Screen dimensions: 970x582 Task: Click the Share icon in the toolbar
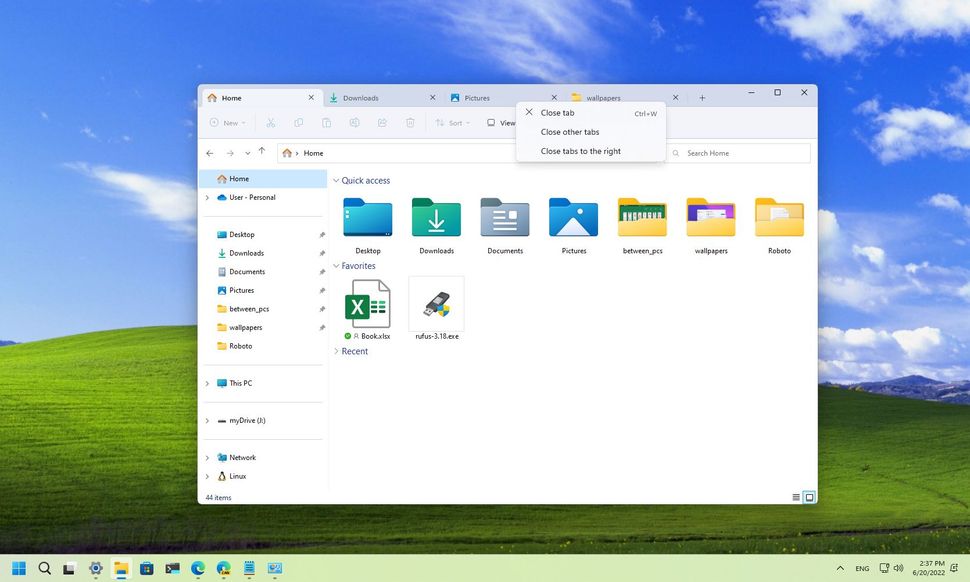[x=382, y=122]
